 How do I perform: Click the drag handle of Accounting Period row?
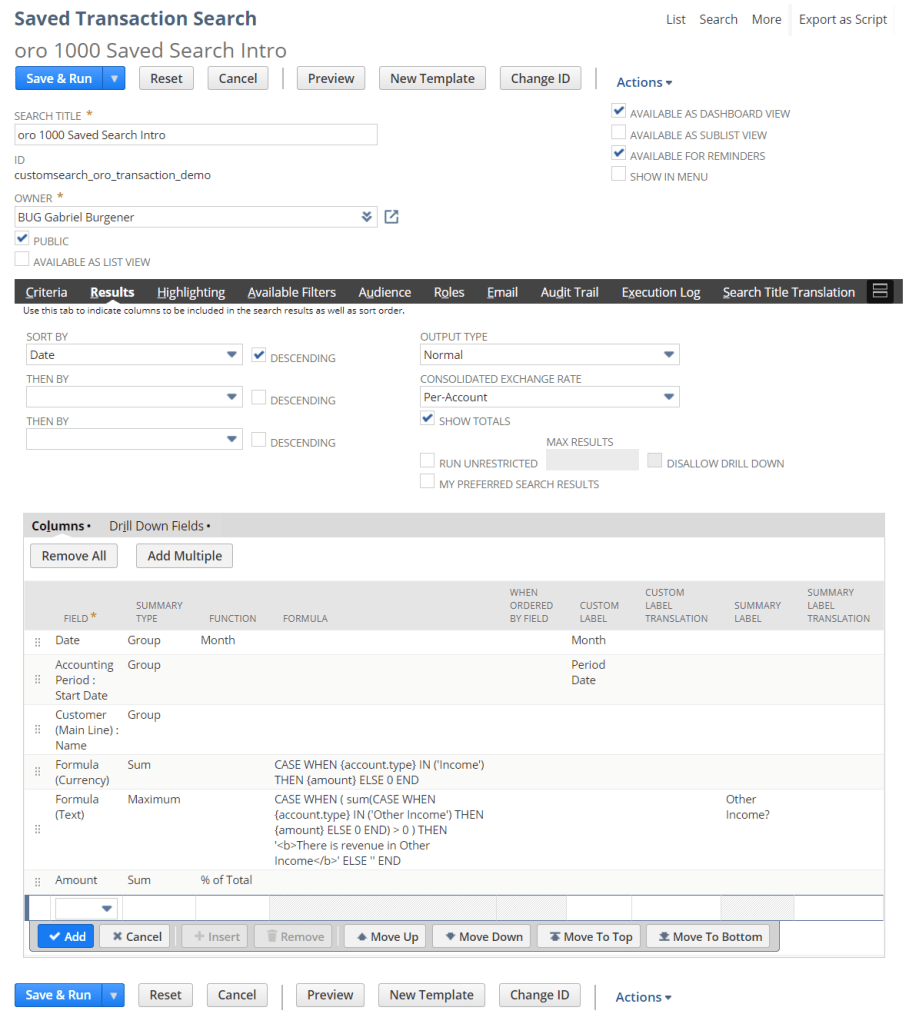(x=38, y=679)
